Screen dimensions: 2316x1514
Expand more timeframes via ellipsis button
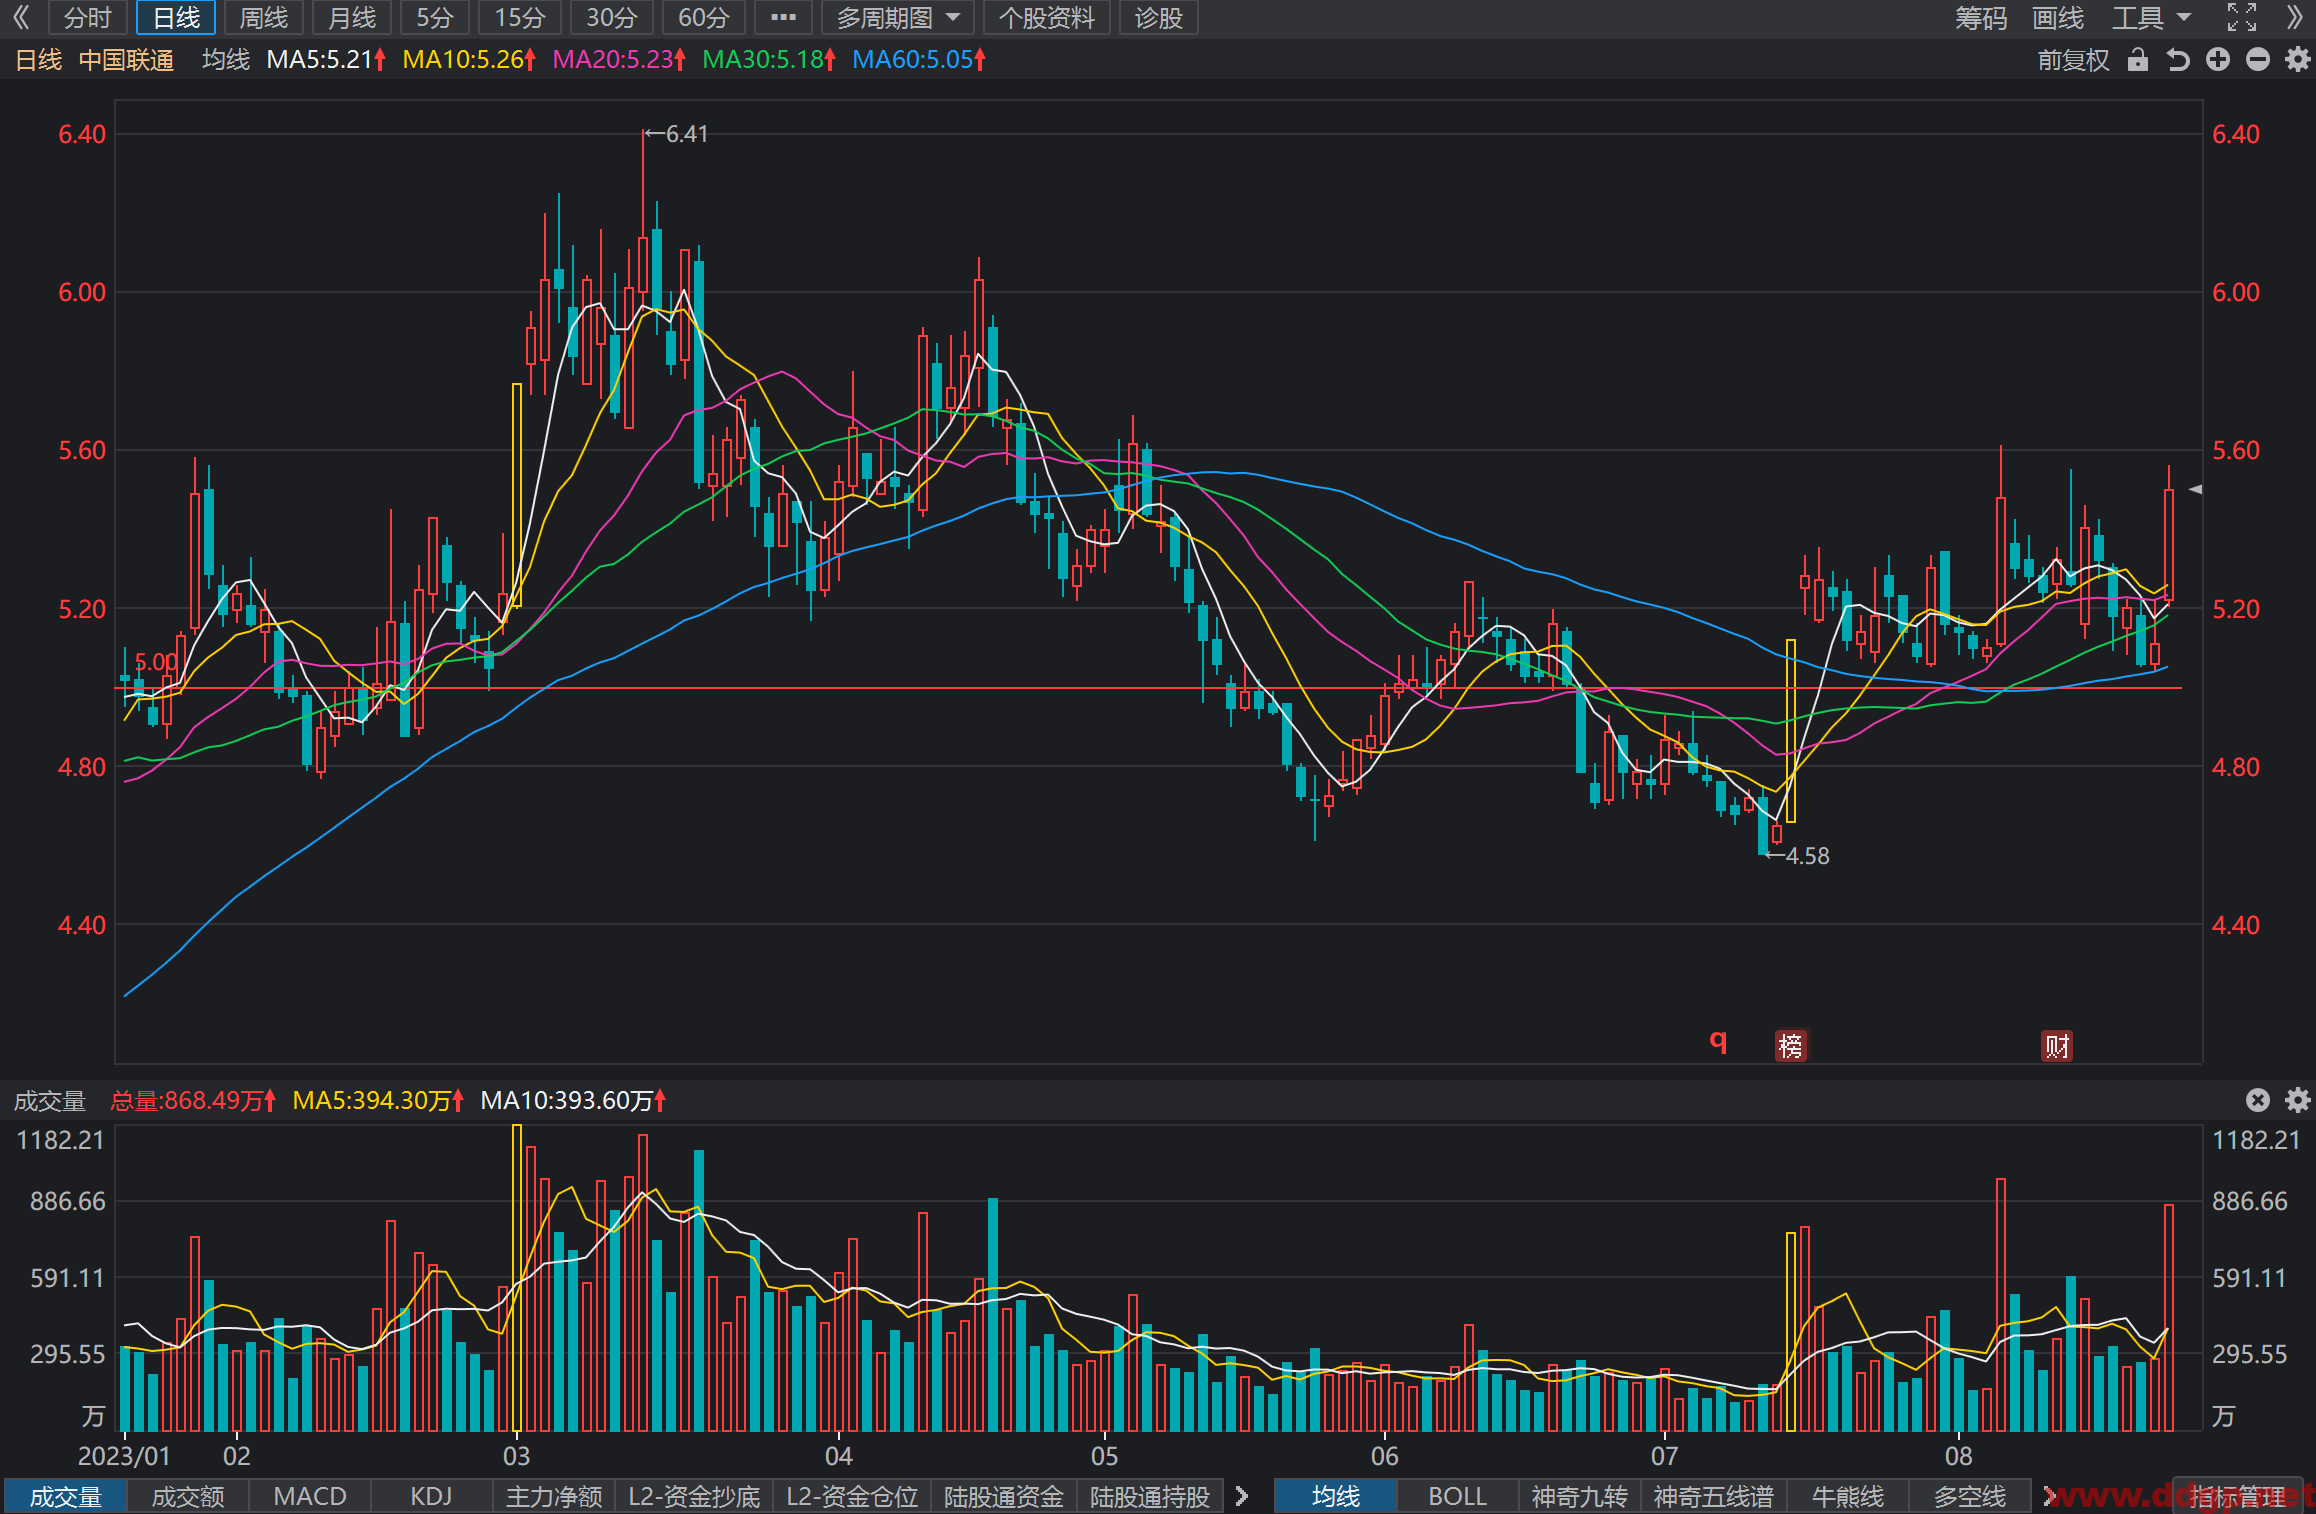(784, 17)
